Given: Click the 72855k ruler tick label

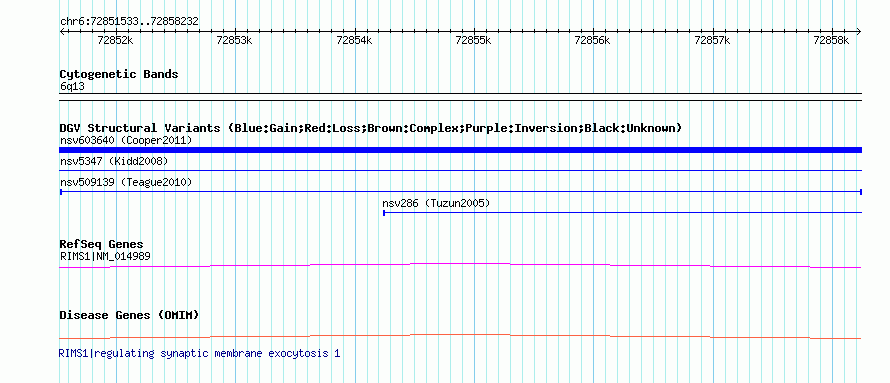Looking at the screenshot, I should (473, 40).
